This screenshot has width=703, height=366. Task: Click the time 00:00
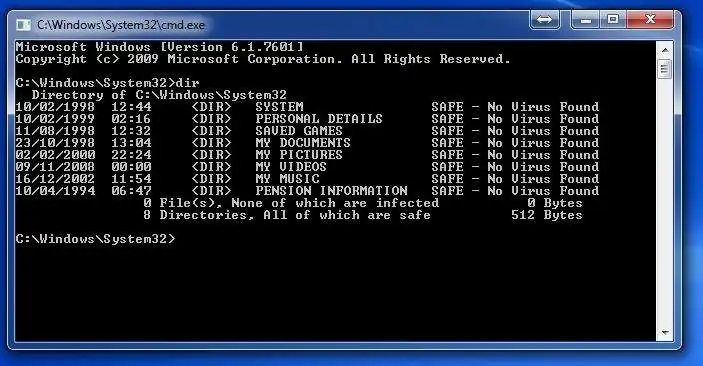click(131, 167)
